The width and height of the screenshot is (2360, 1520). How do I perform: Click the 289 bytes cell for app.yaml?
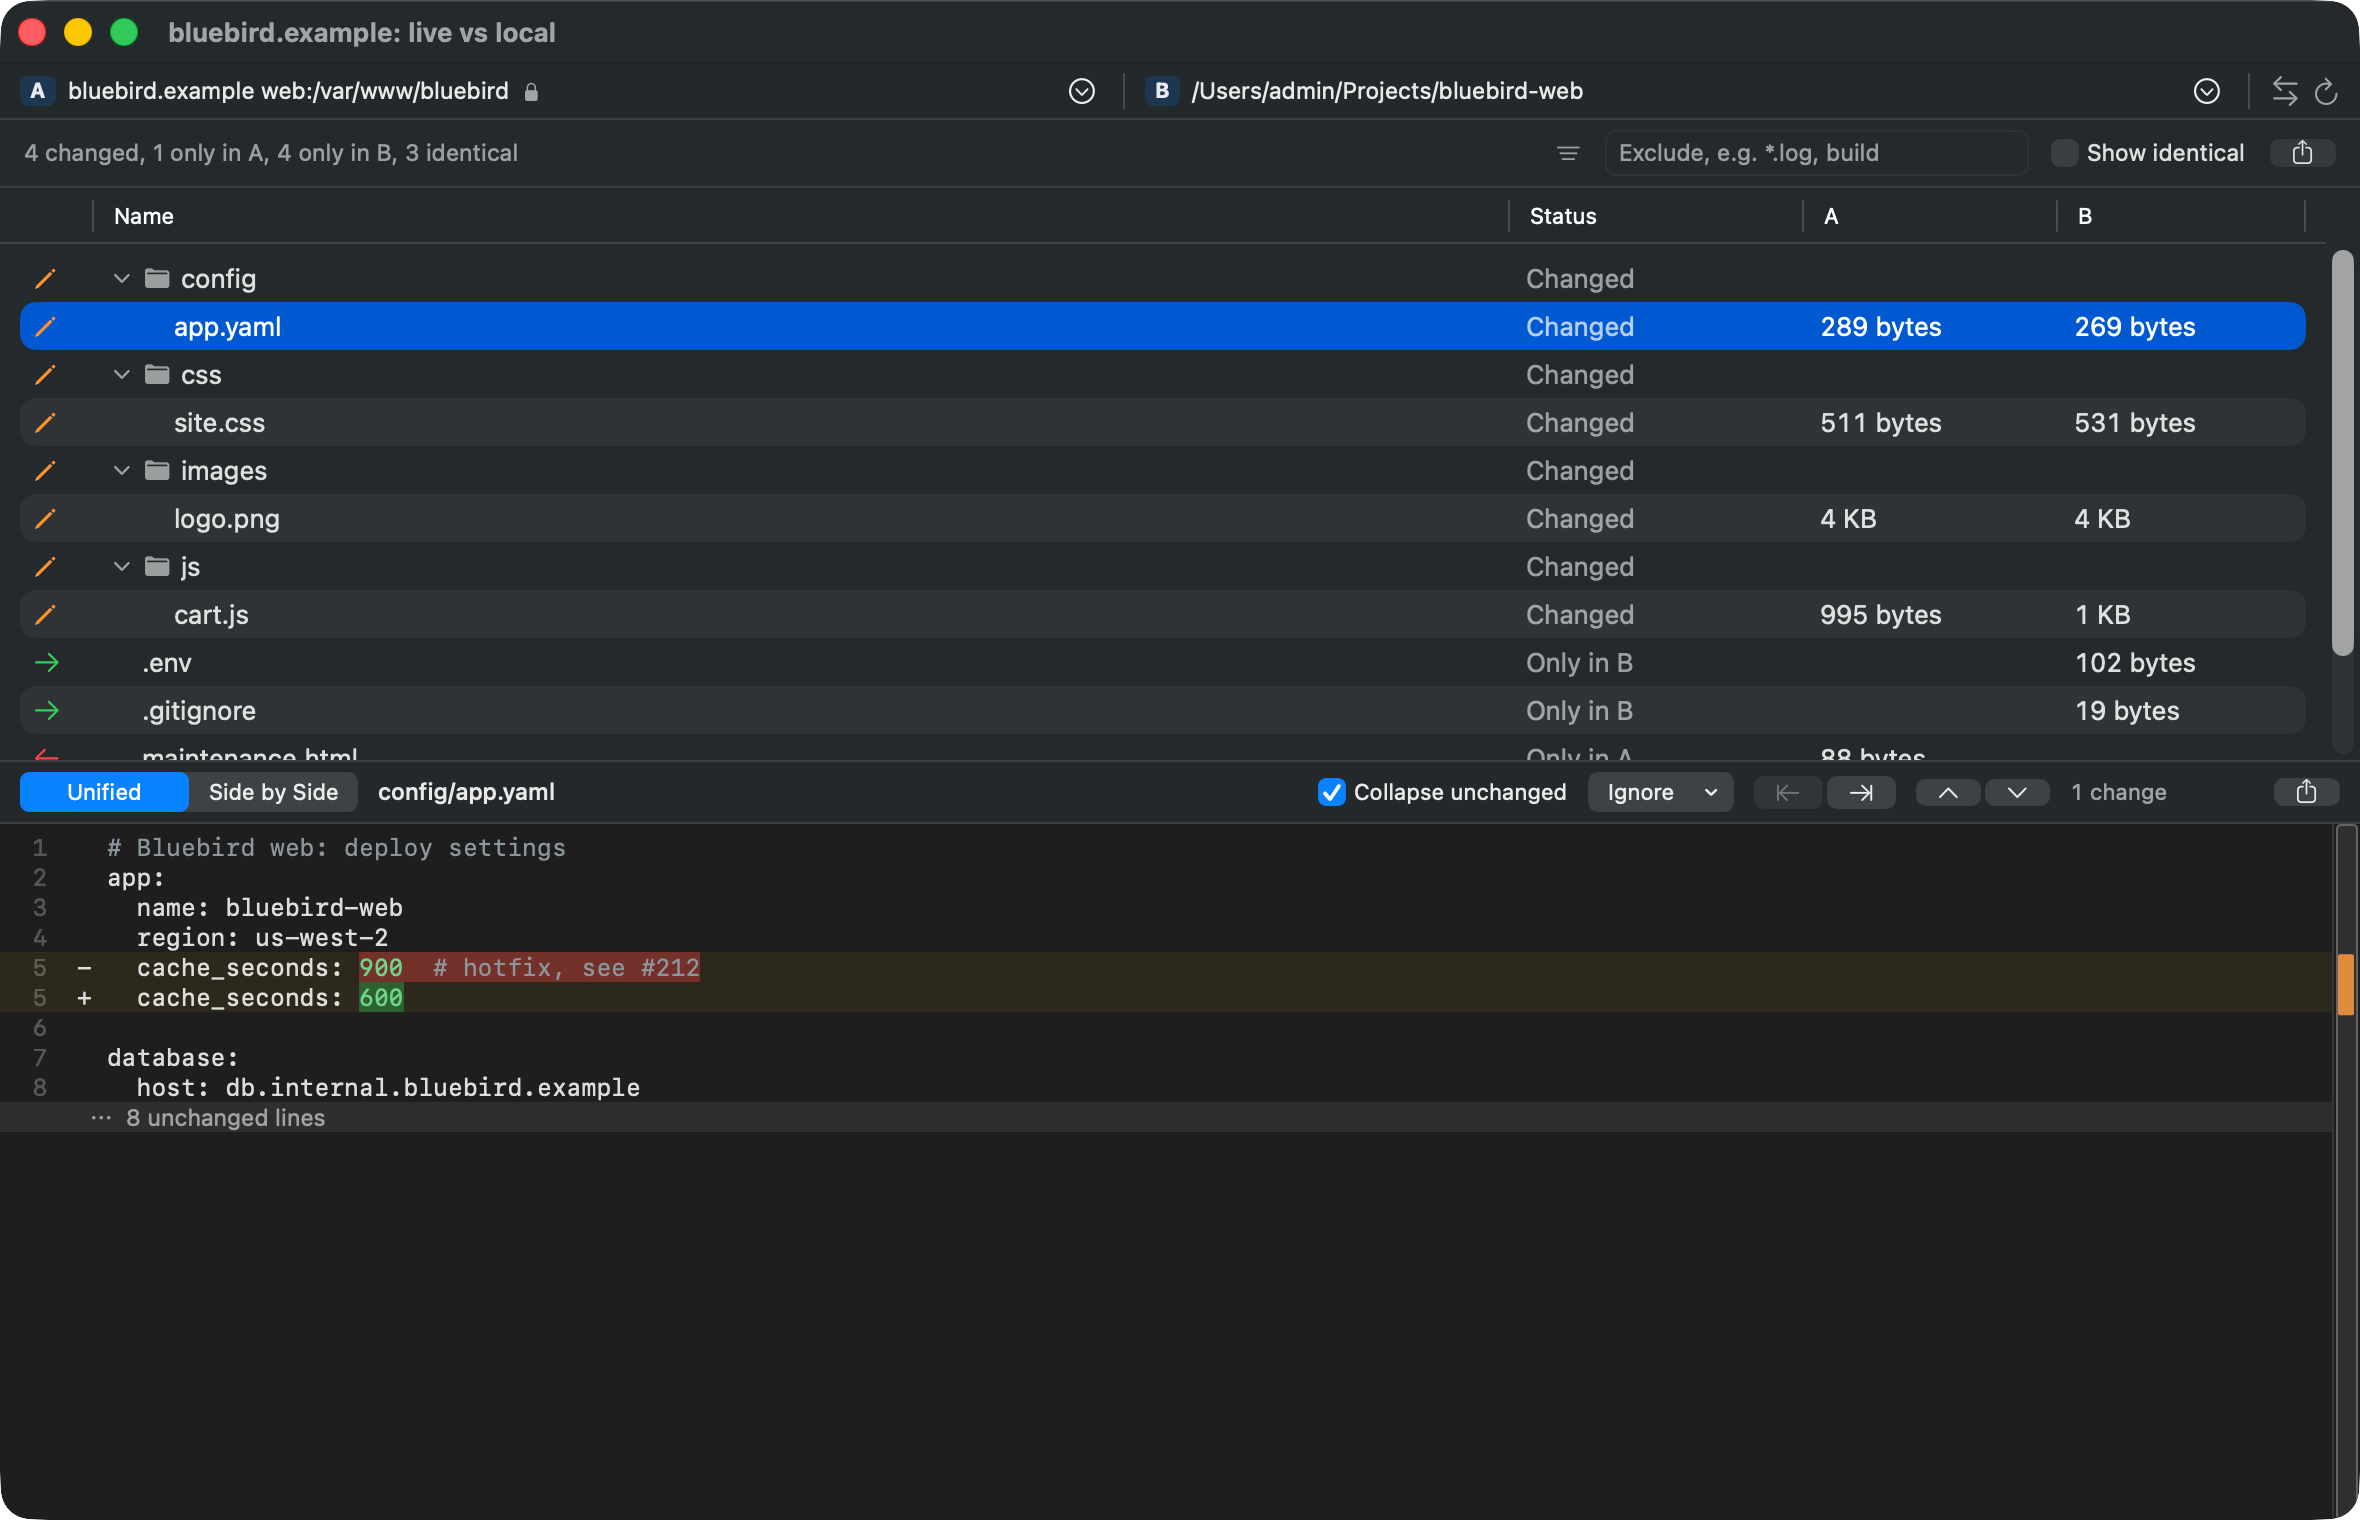[x=1881, y=326]
